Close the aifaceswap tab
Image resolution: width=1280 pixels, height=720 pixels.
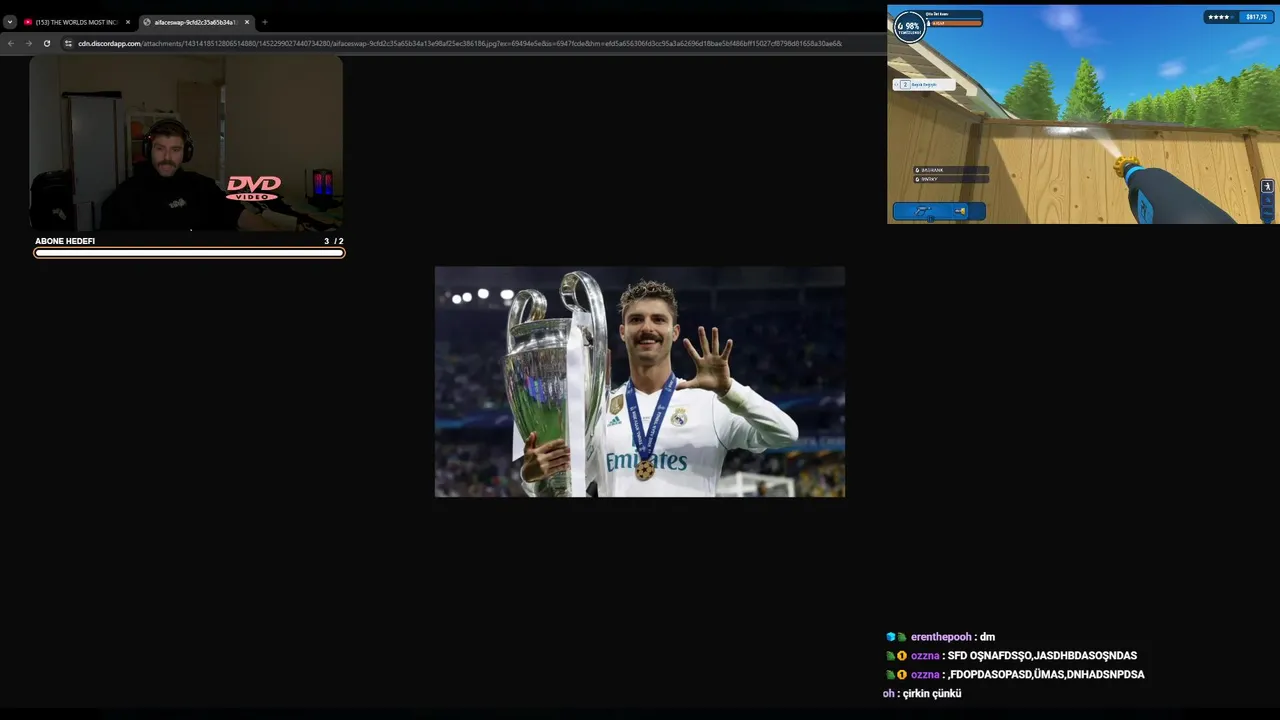point(247,22)
